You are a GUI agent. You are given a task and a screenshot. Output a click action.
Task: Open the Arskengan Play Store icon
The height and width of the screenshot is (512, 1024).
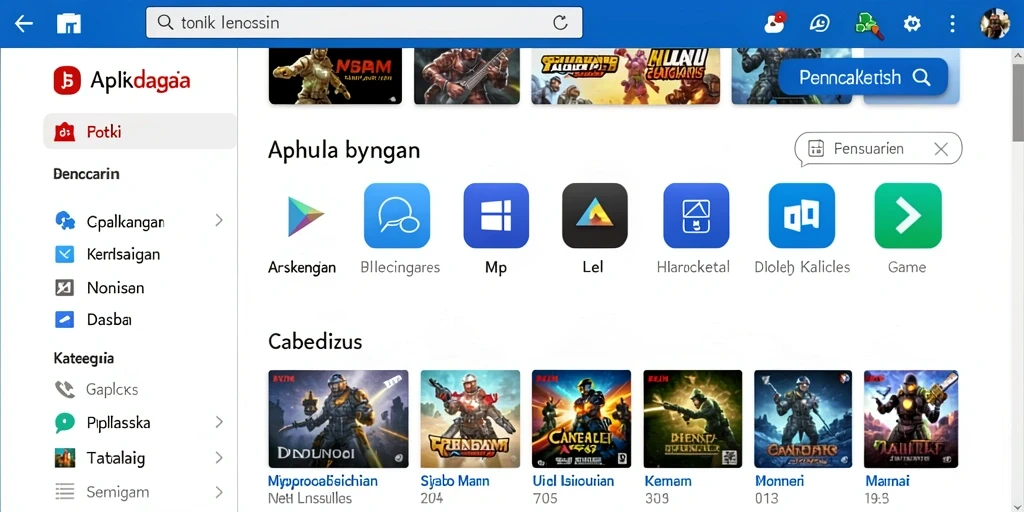pyautogui.click(x=305, y=216)
